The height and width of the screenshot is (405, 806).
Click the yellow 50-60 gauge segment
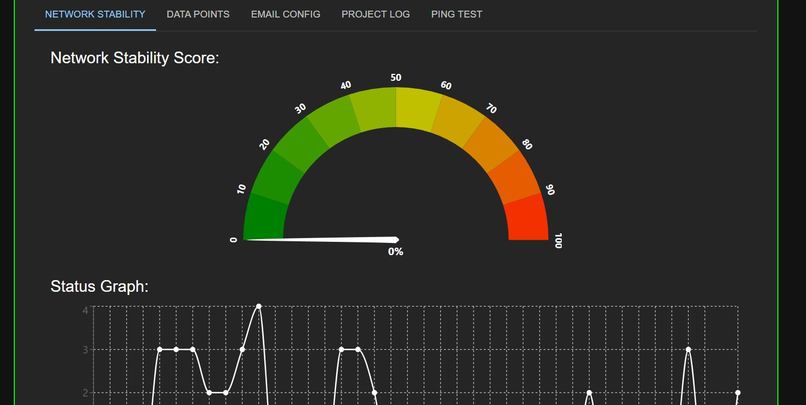click(x=417, y=108)
